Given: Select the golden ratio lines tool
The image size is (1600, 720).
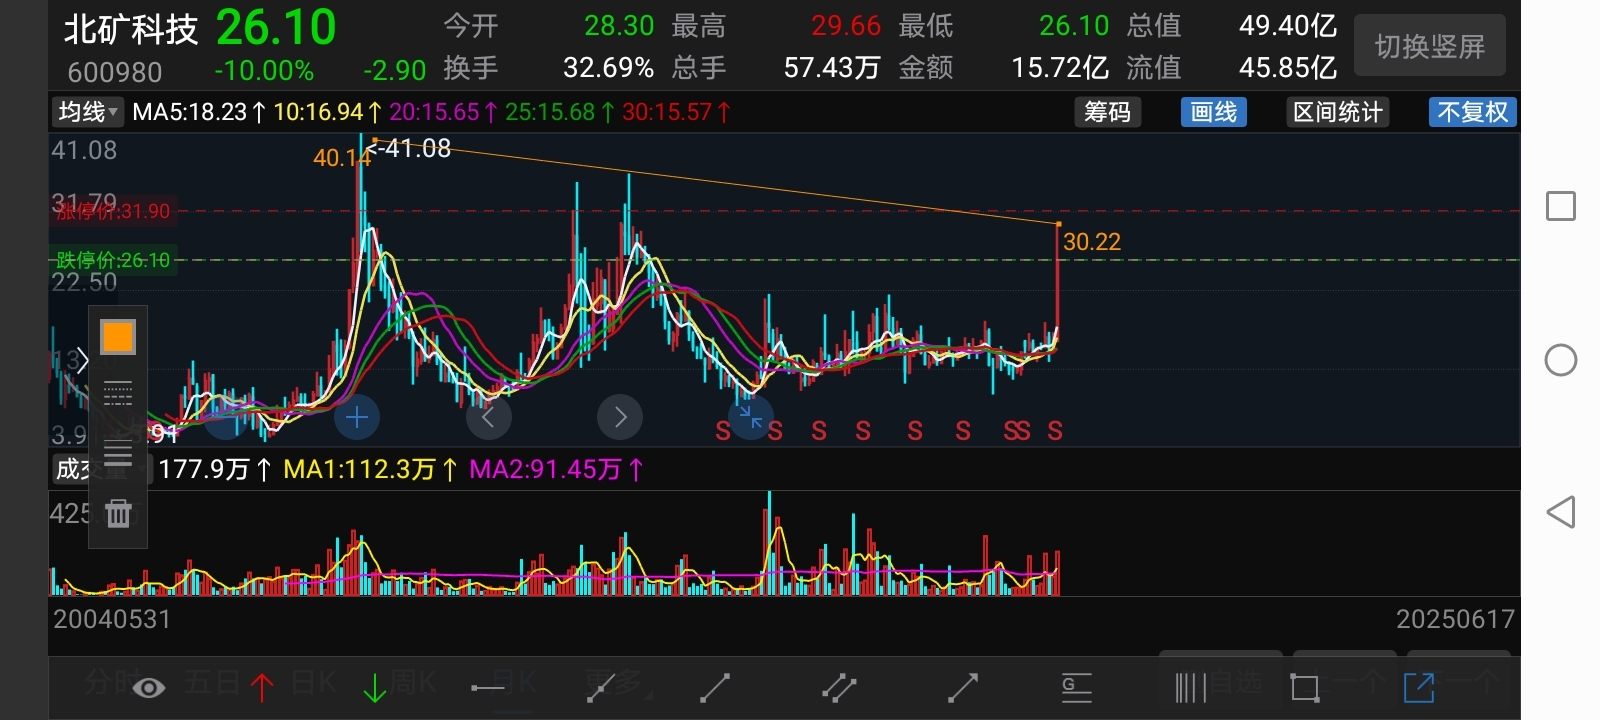Looking at the screenshot, I should 1076,687.
